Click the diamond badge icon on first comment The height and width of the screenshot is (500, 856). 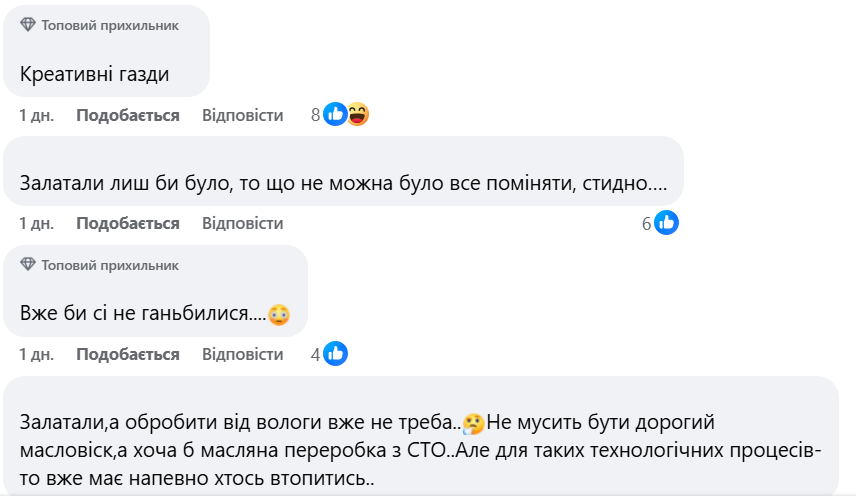(x=28, y=25)
